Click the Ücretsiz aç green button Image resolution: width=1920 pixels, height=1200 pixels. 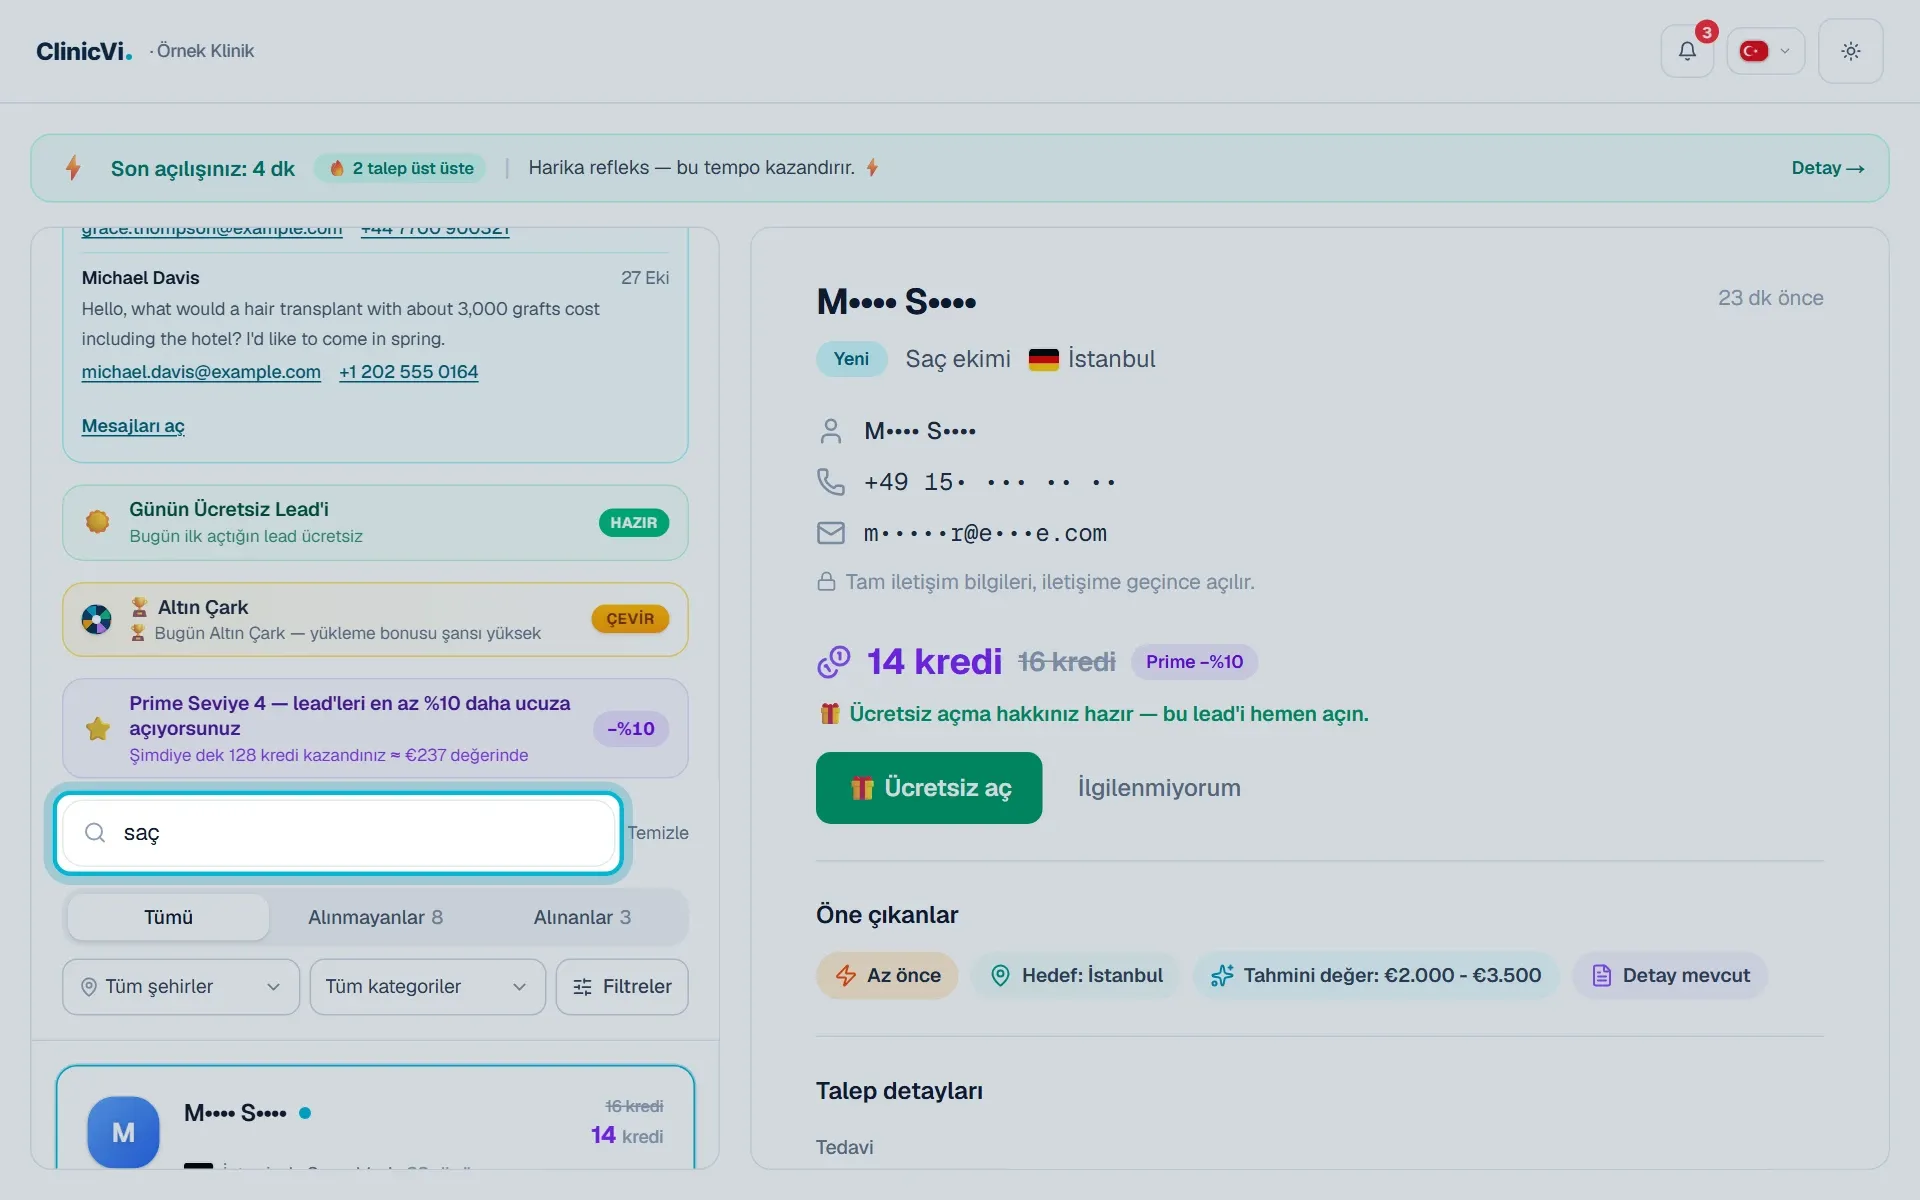coord(929,788)
